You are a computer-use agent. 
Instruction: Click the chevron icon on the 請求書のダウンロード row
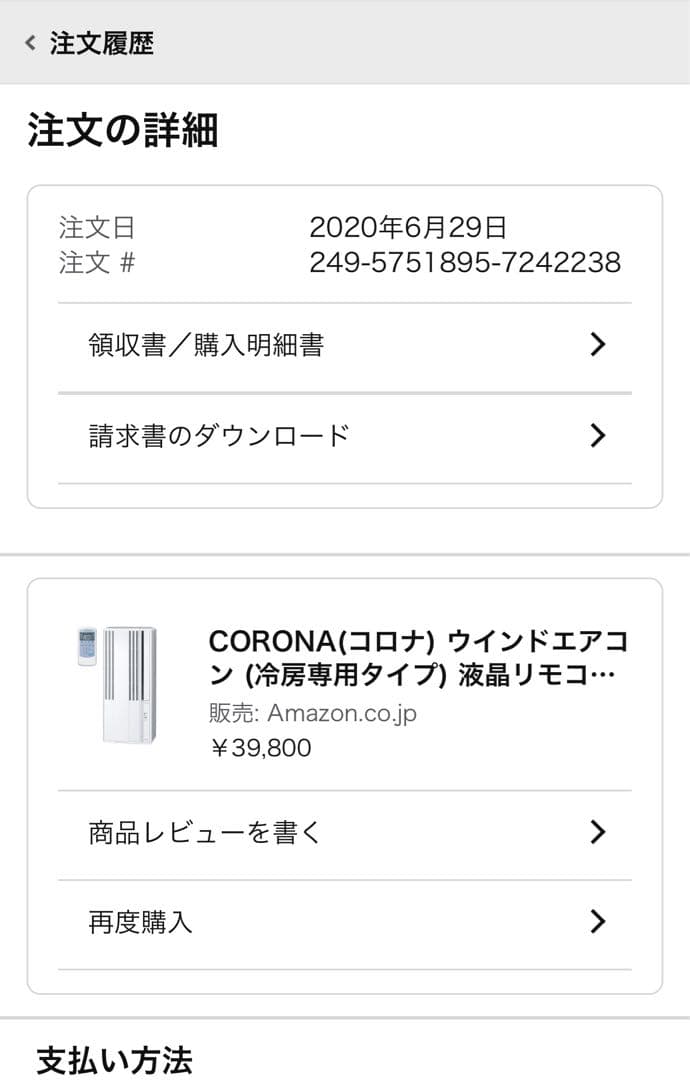click(x=598, y=435)
